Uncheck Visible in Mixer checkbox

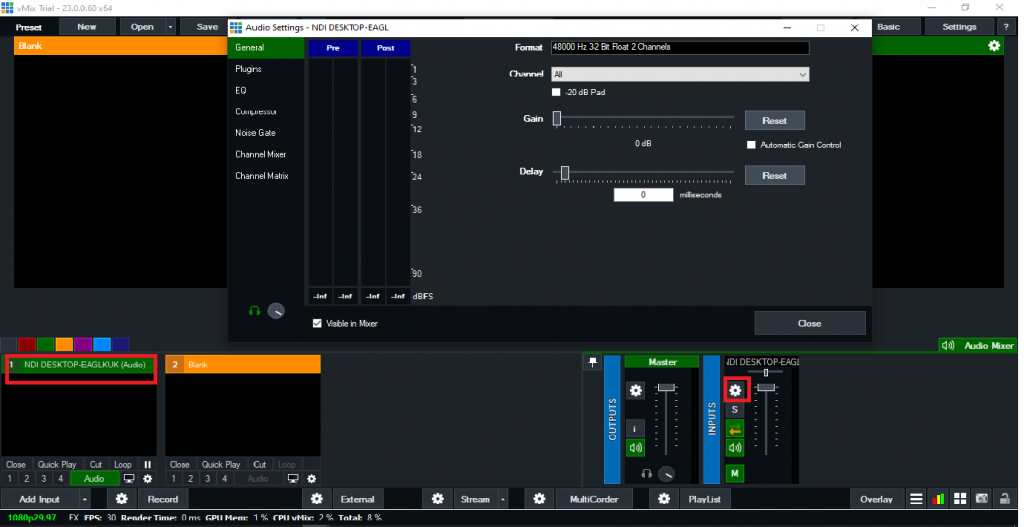[x=317, y=323]
